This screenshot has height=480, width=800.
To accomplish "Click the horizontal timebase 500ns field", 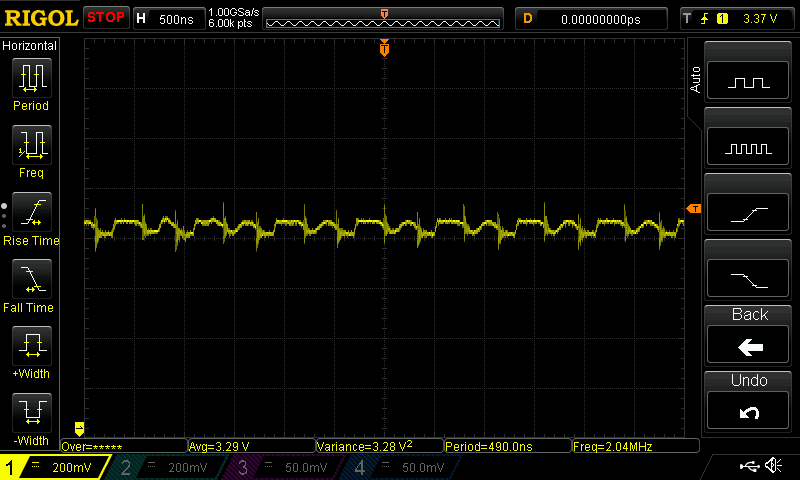I will (169, 19).
